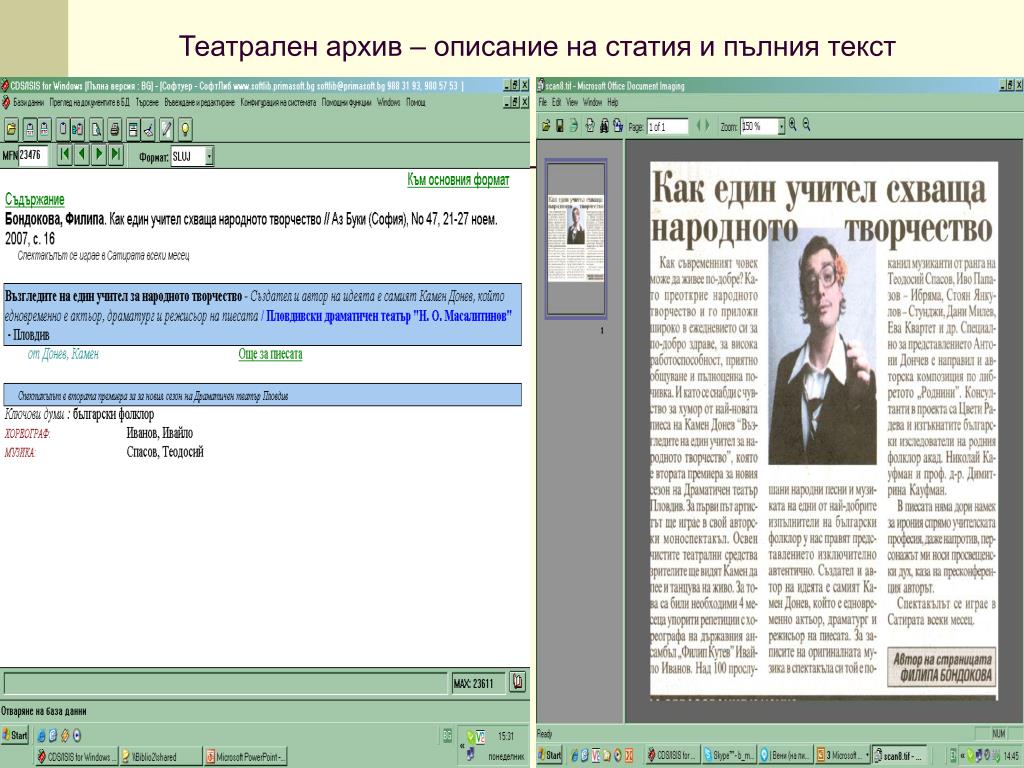Click the Към основния формат link
This screenshot has width=1024, height=768.
click(458, 180)
